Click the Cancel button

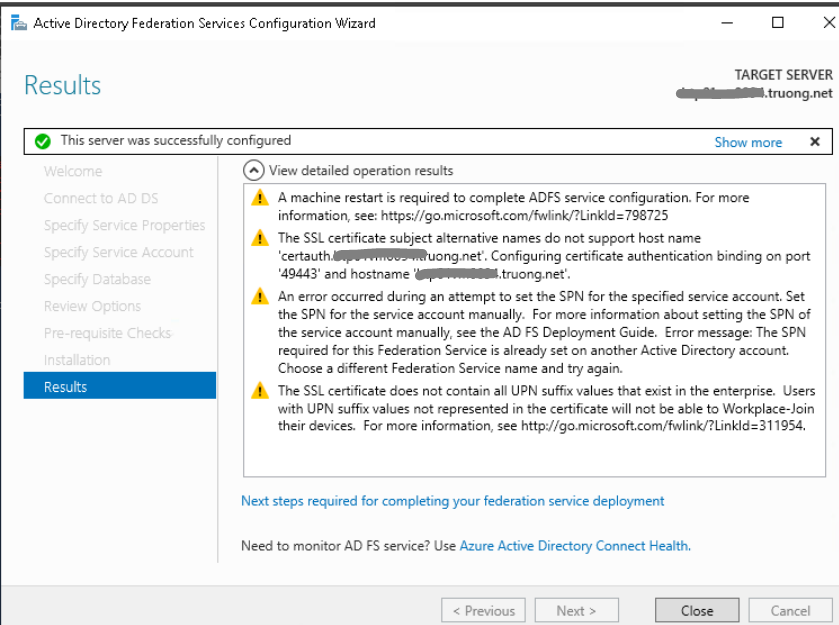point(790,610)
